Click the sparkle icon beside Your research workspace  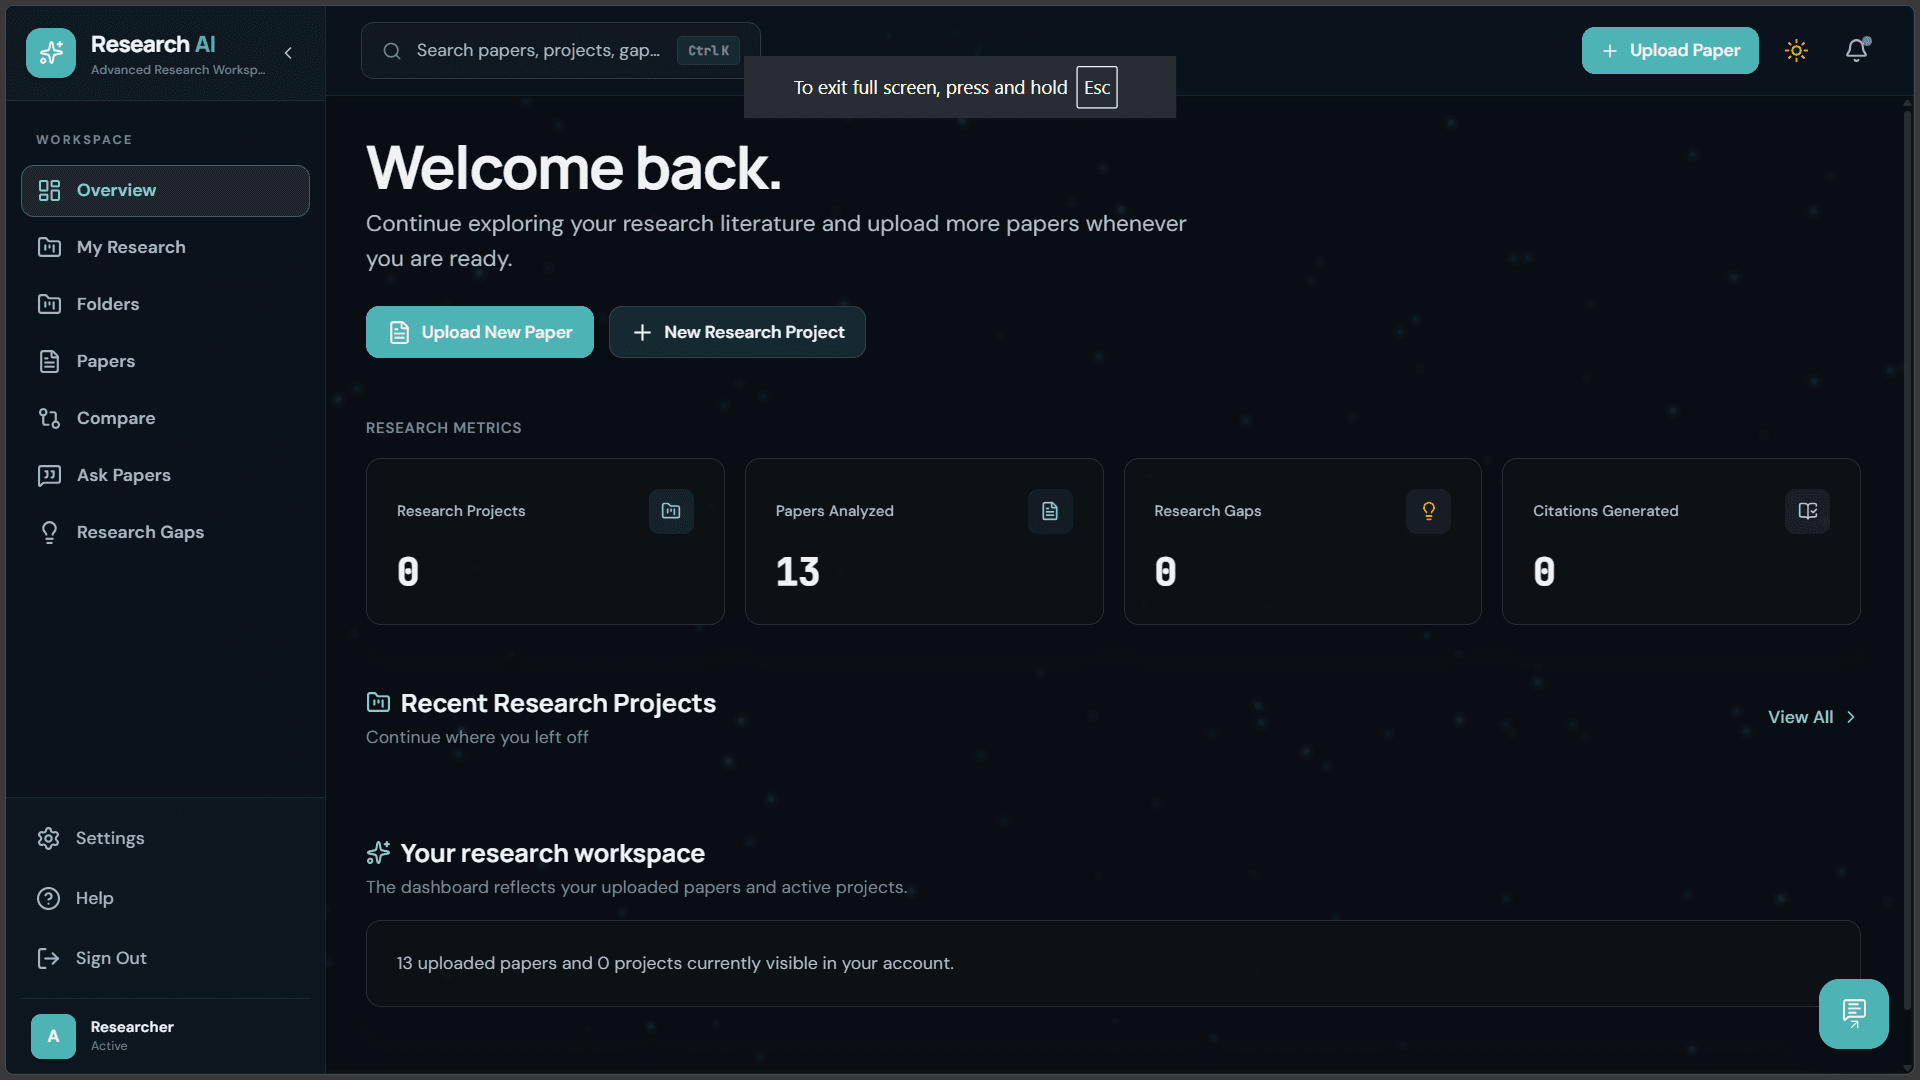378,852
